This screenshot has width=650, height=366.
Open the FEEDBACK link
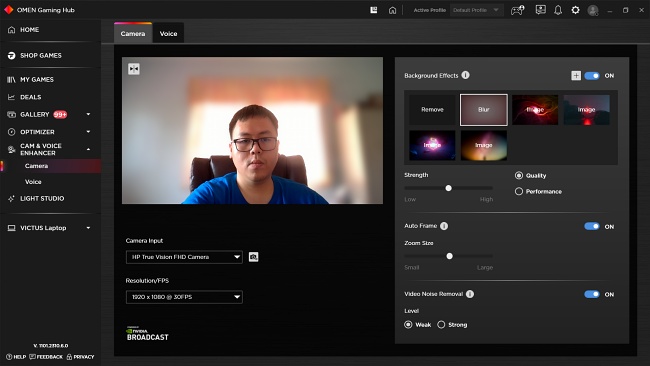click(x=46, y=357)
